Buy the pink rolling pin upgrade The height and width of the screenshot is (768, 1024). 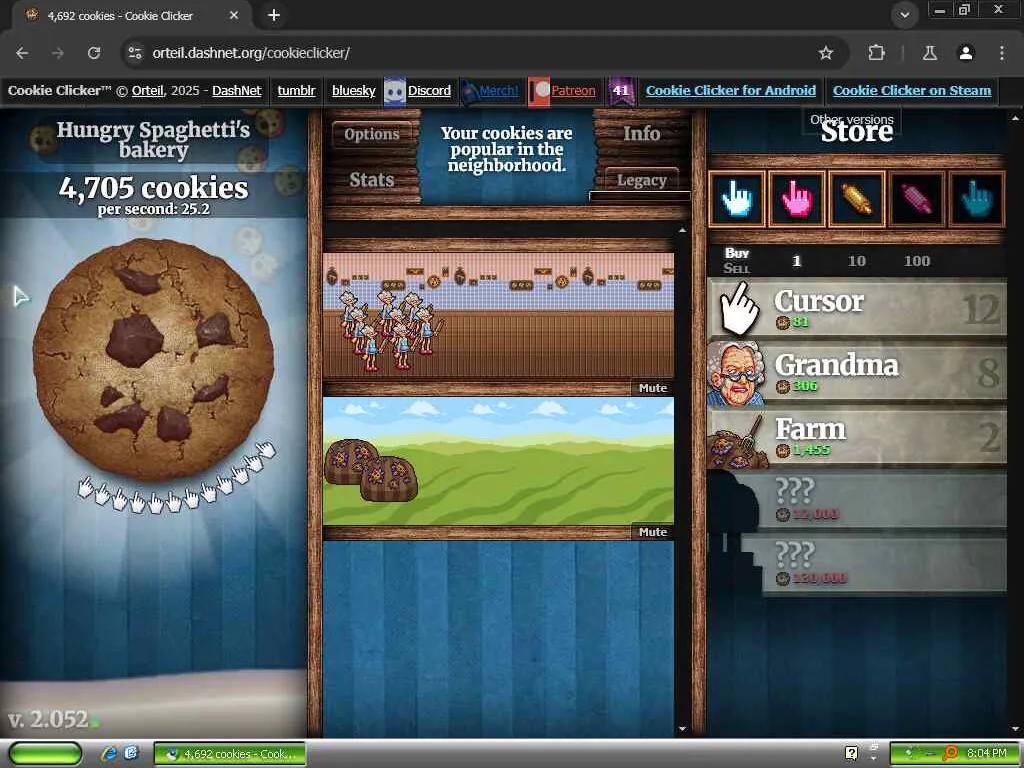tap(917, 199)
